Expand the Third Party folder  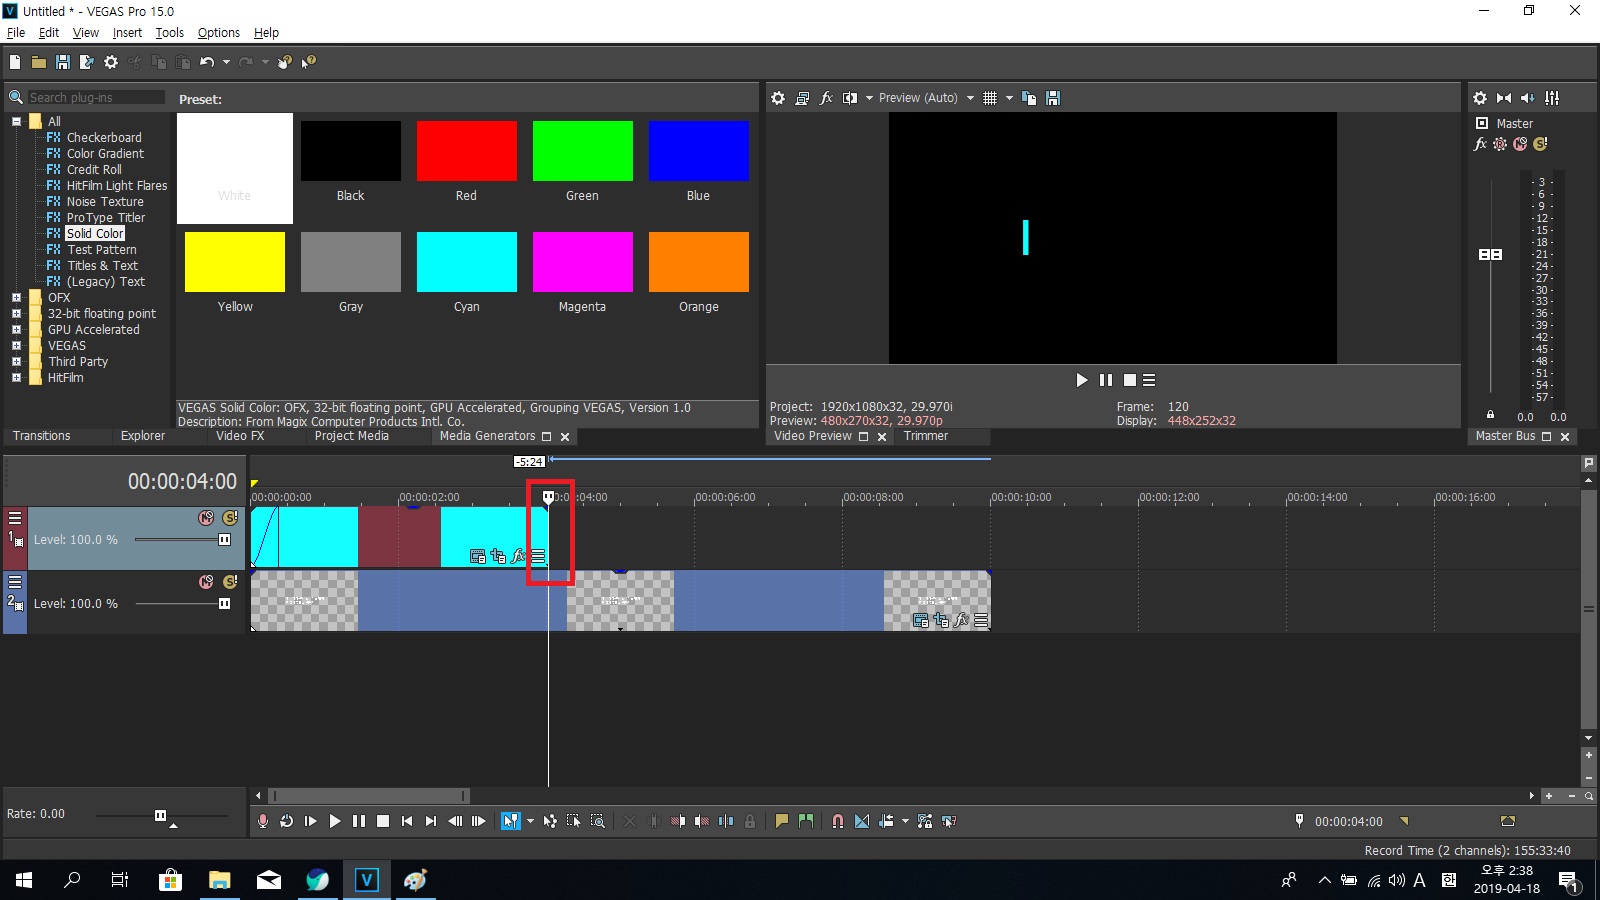tap(16, 362)
